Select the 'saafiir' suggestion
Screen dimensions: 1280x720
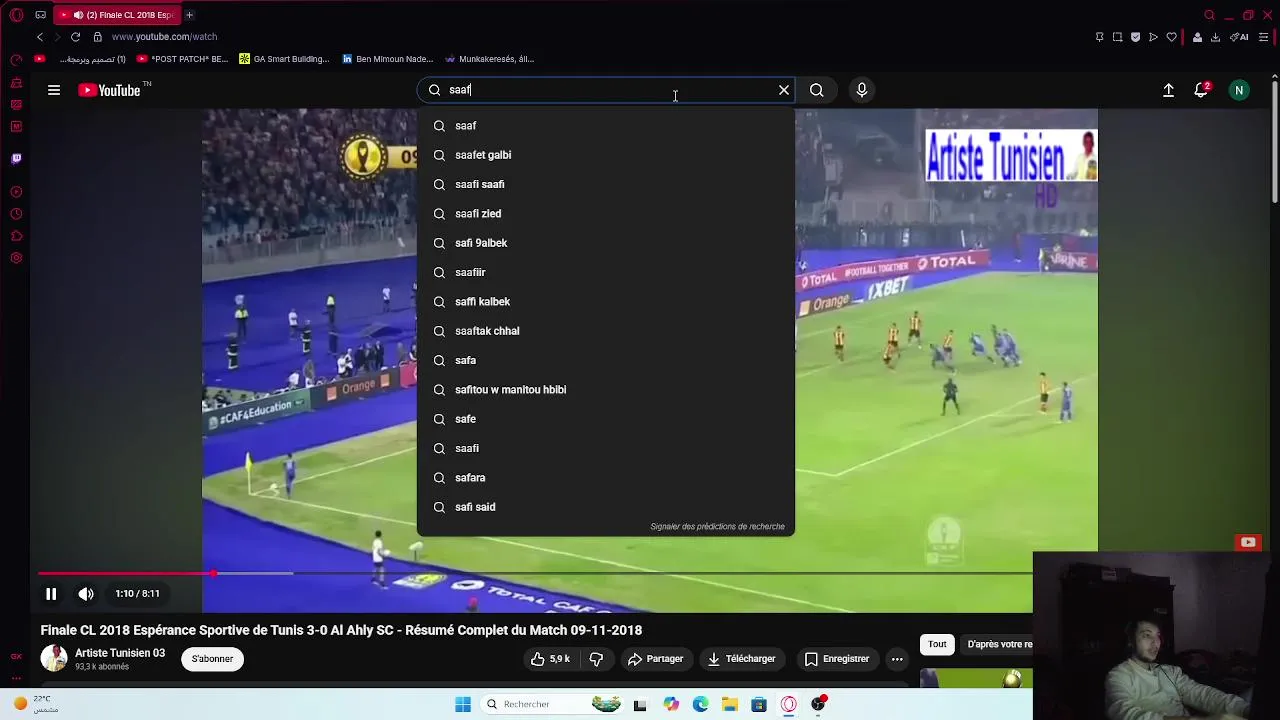[606, 272]
